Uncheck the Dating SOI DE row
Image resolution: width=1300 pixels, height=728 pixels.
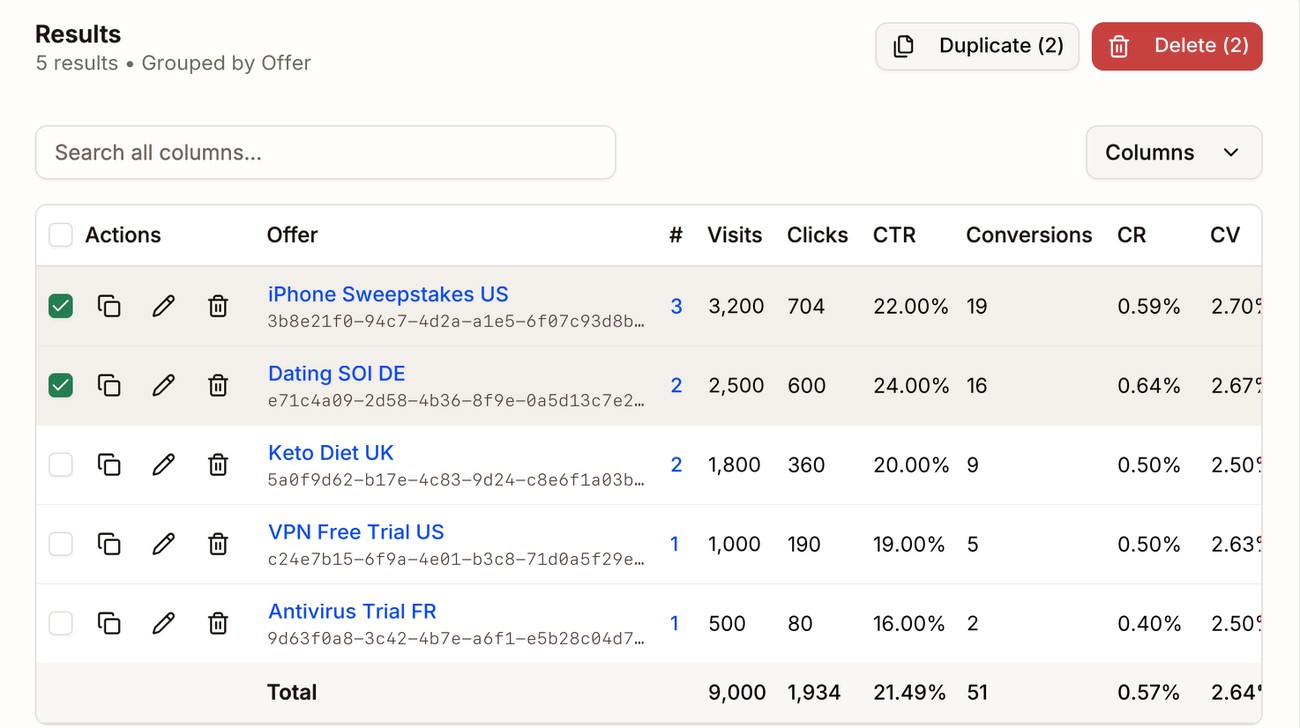[x=61, y=385]
